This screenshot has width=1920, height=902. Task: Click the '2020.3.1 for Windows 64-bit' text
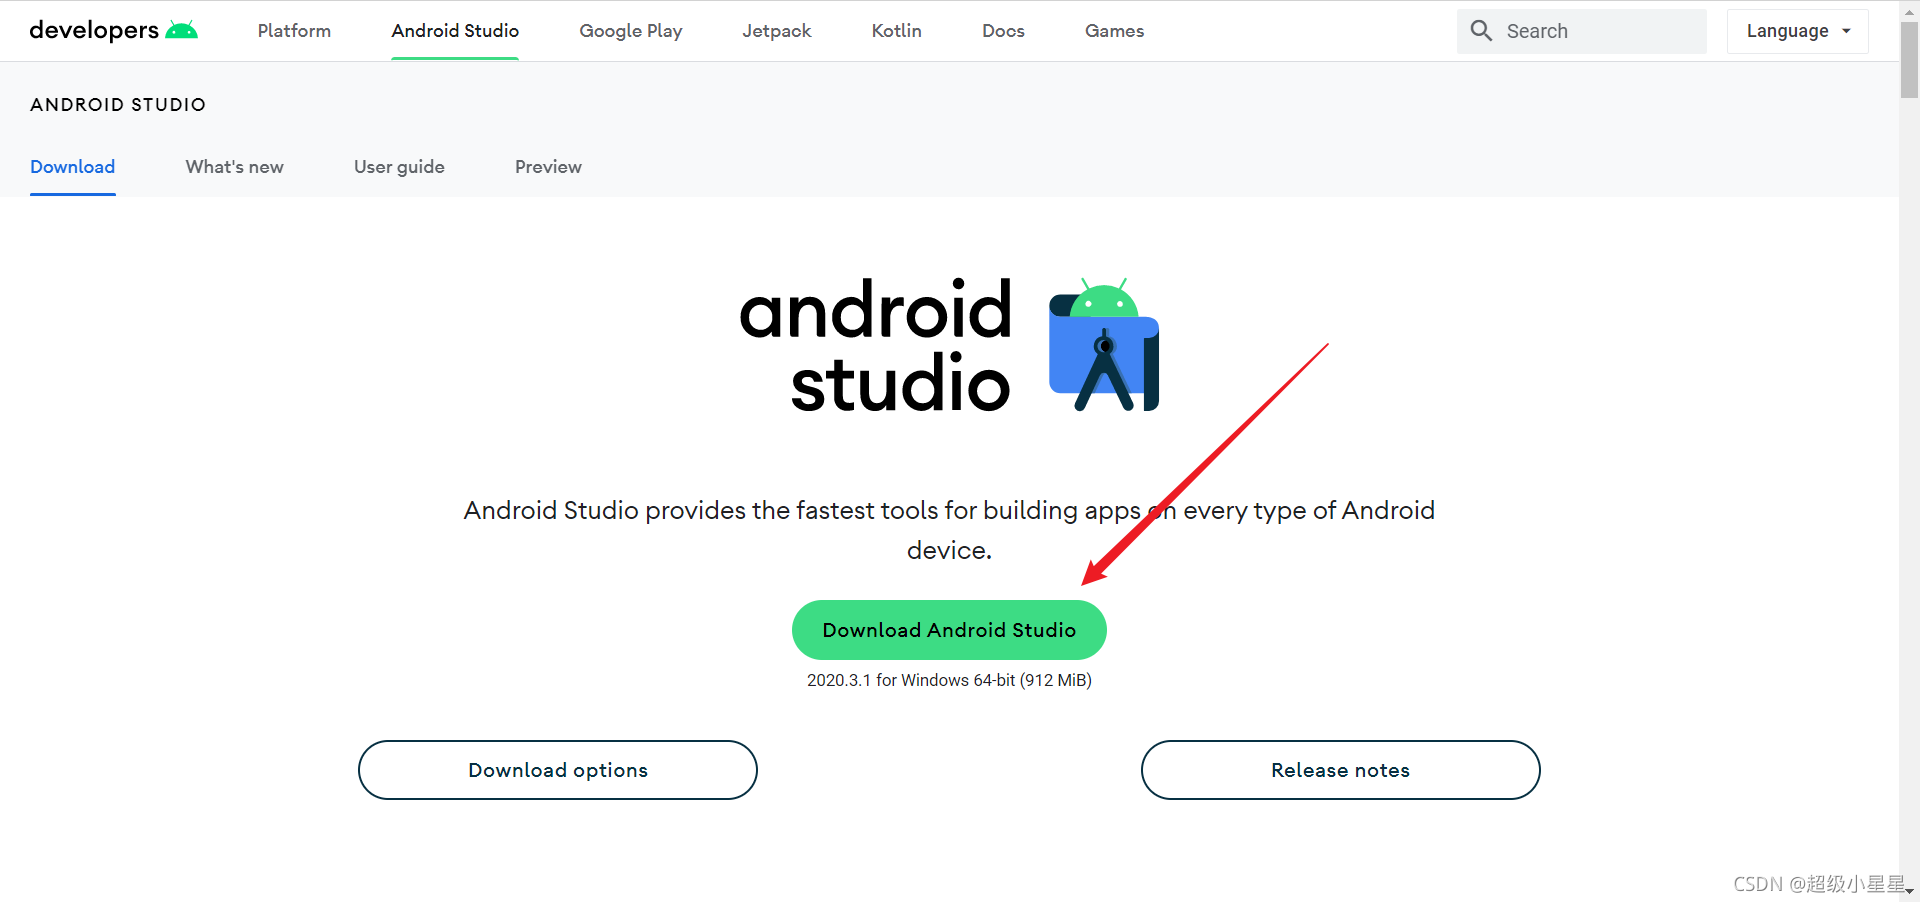[949, 680]
